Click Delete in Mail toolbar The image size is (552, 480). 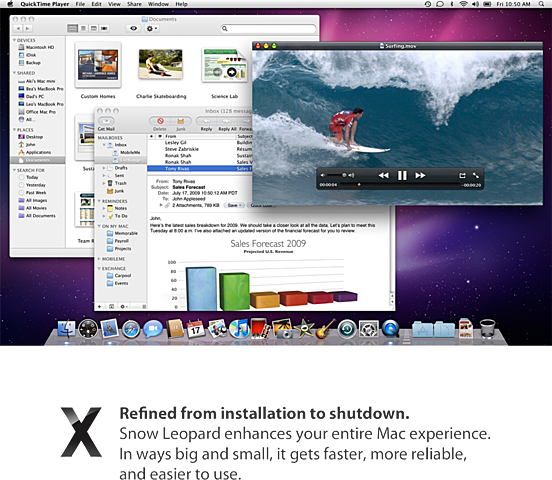click(160, 124)
